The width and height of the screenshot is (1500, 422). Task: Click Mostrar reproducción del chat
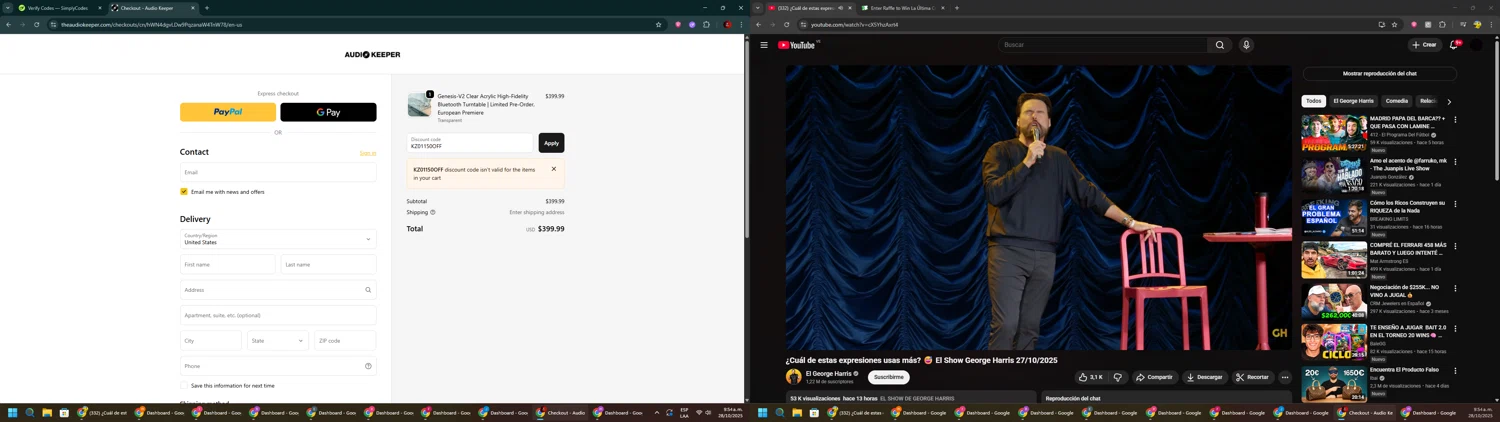click(1379, 73)
